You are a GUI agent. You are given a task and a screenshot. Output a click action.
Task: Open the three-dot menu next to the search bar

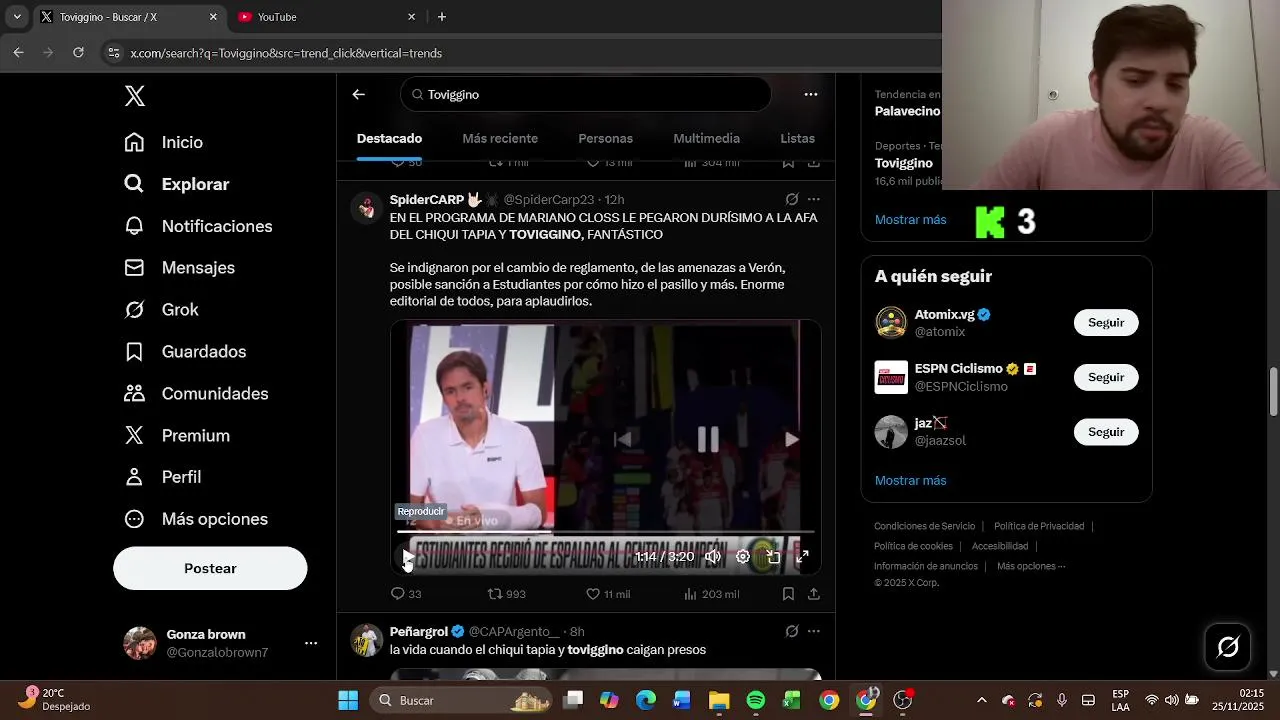[x=811, y=94]
